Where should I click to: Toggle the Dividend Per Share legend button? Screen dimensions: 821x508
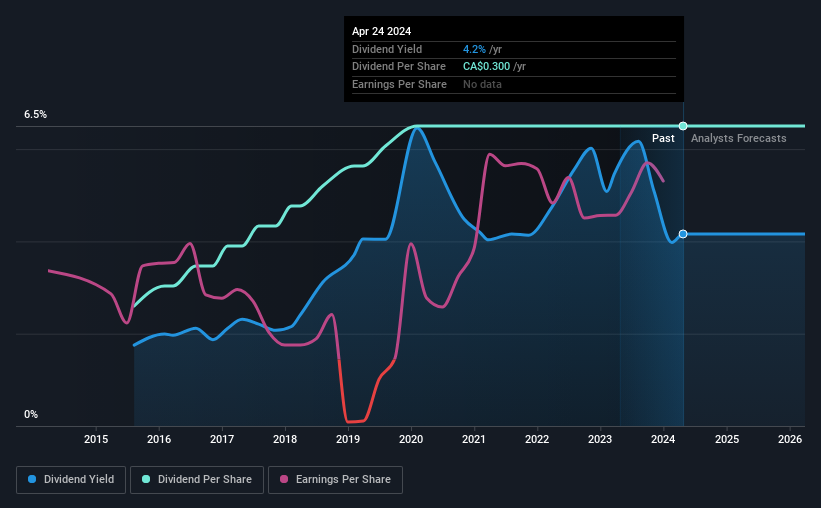coord(197,480)
